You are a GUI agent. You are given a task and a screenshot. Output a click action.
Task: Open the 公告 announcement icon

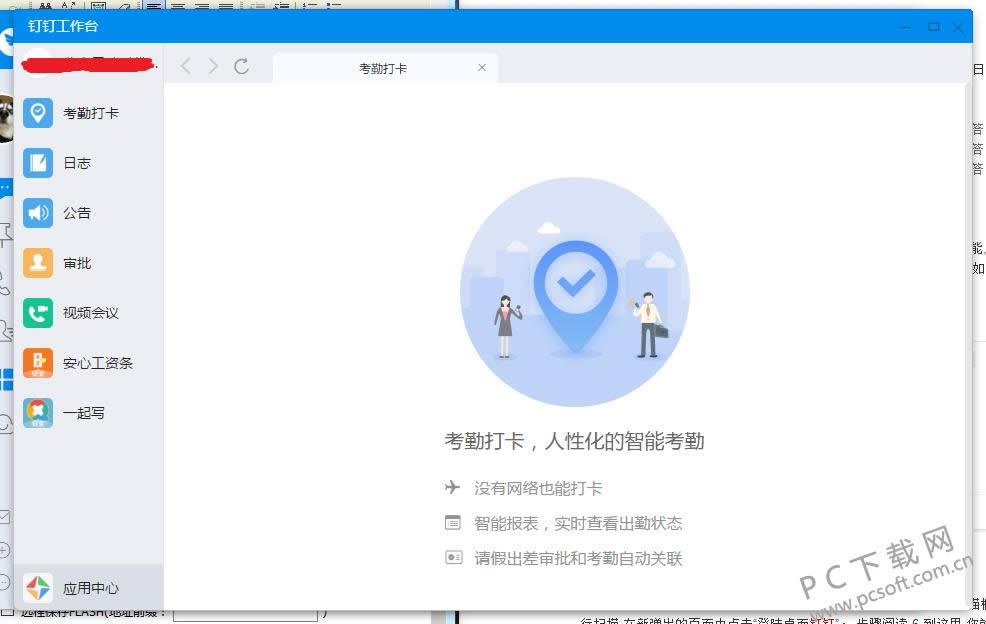[38, 212]
